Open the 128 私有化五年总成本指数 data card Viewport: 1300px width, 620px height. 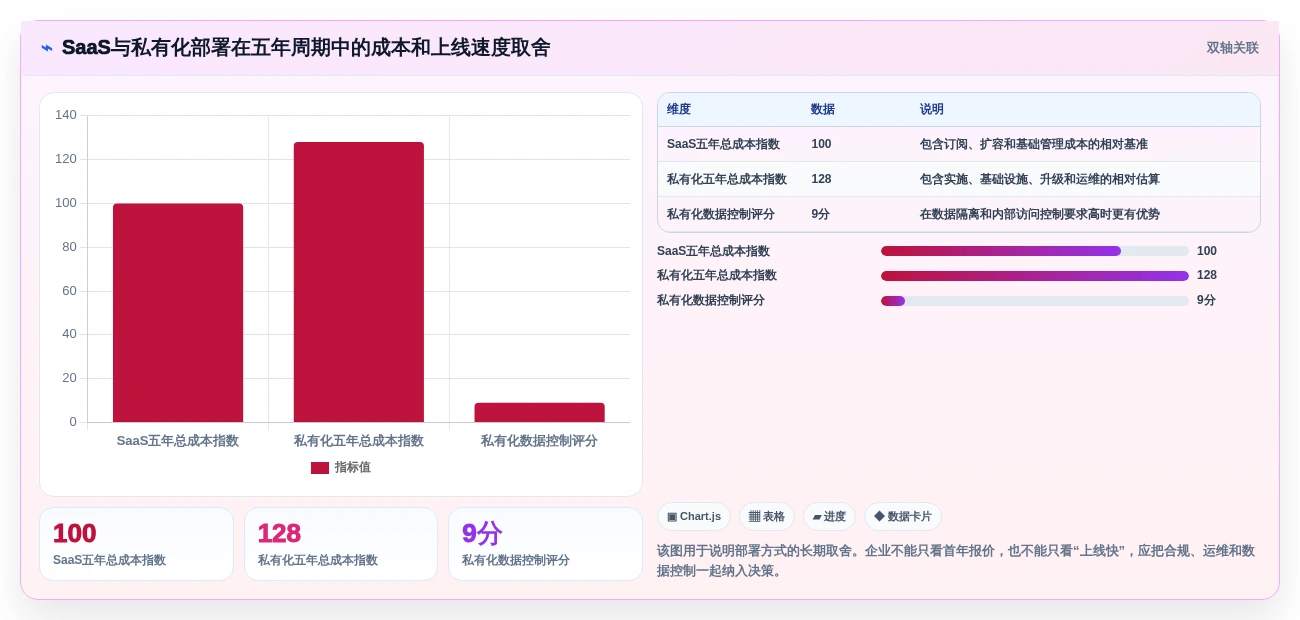coord(341,544)
